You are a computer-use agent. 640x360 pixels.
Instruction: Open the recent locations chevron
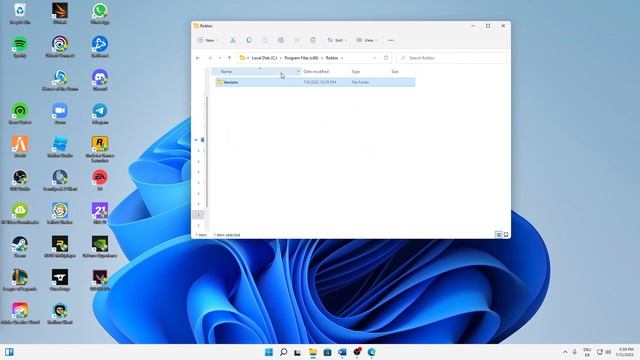(x=220, y=58)
